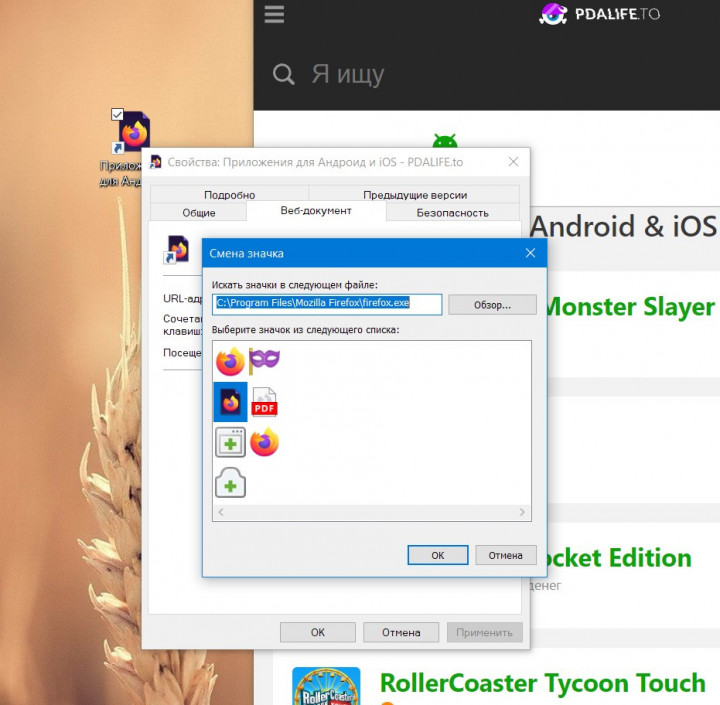This screenshot has height=705, width=720.
Task: Open the Предыдущие версии tab
Action: click(415, 195)
